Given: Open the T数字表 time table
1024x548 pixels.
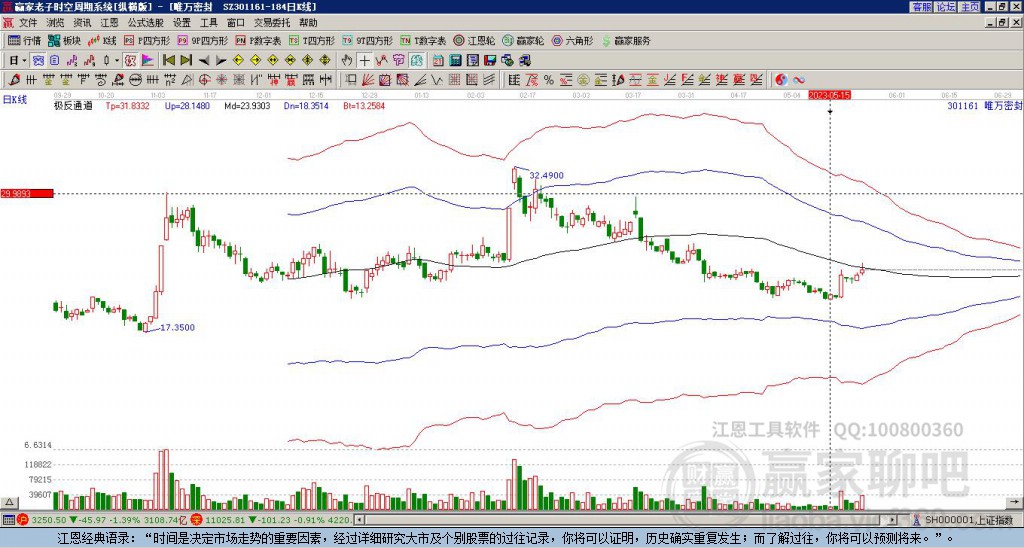Looking at the screenshot, I should pyautogui.click(x=423, y=40).
